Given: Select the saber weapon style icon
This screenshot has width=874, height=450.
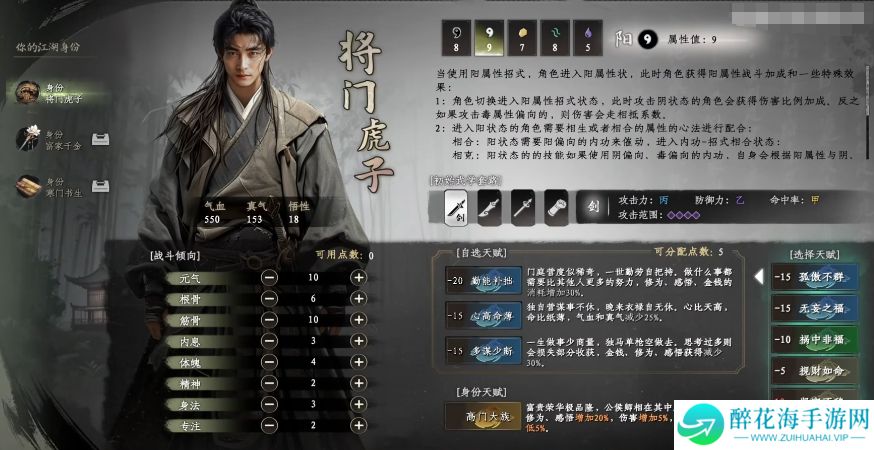Looking at the screenshot, I should click(x=489, y=208).
